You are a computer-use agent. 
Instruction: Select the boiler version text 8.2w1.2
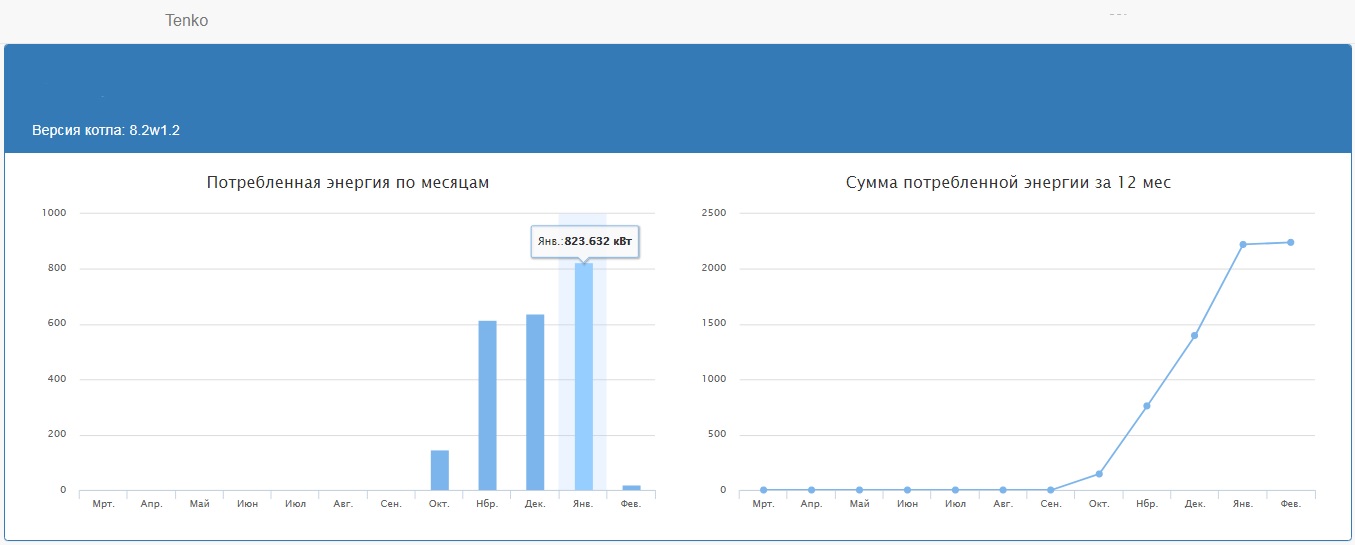point(155,131)
